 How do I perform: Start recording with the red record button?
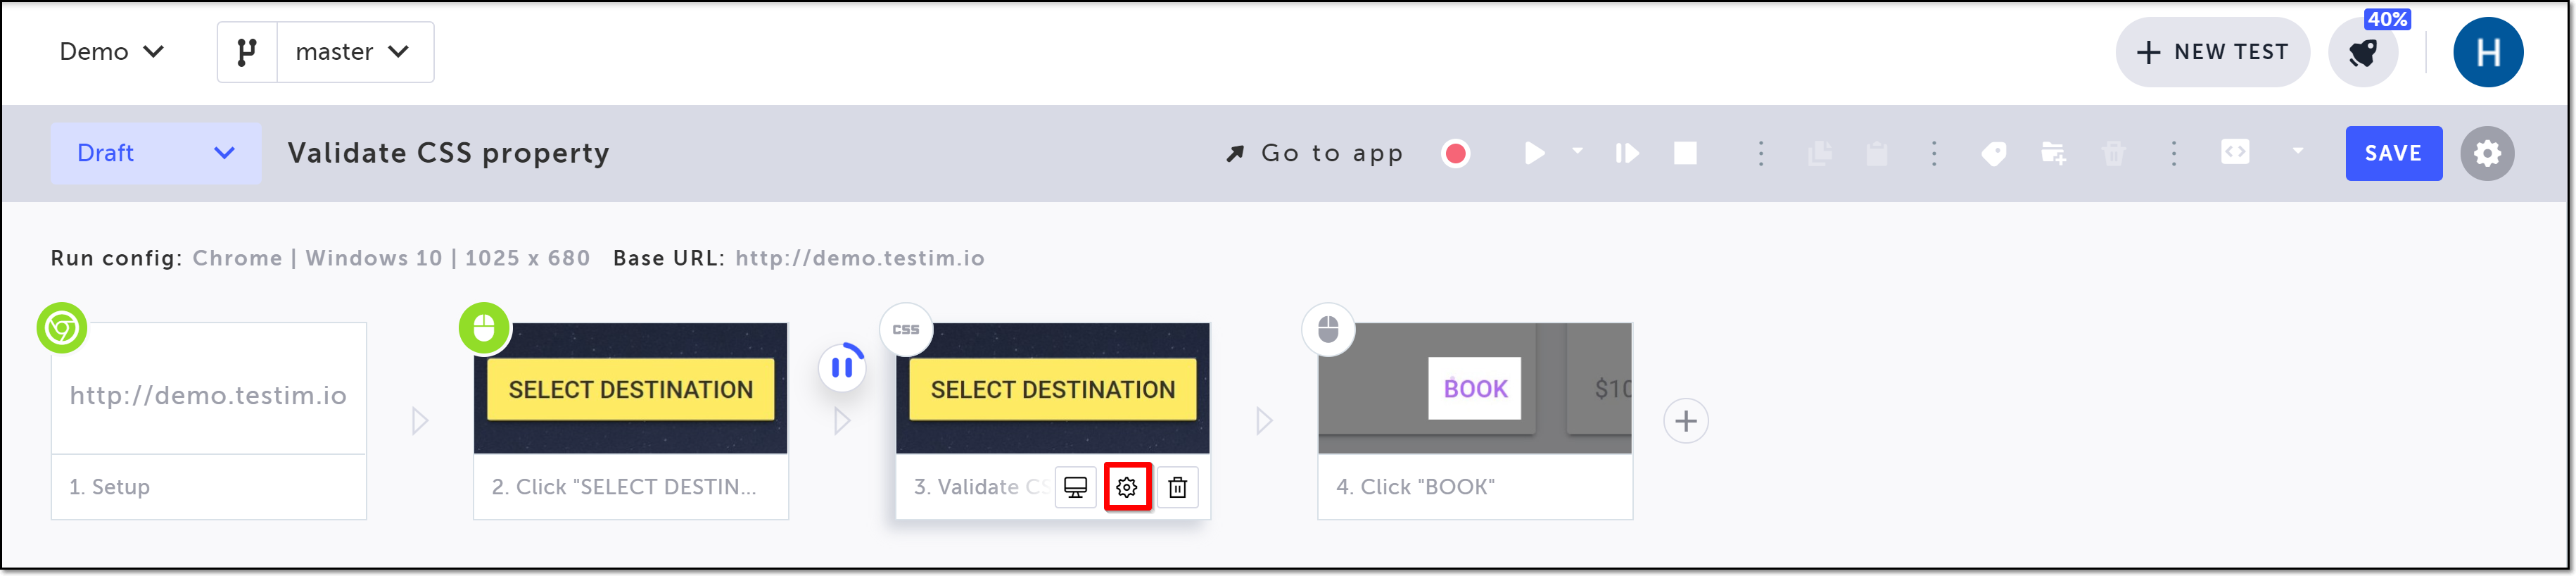click(1456, 153)
